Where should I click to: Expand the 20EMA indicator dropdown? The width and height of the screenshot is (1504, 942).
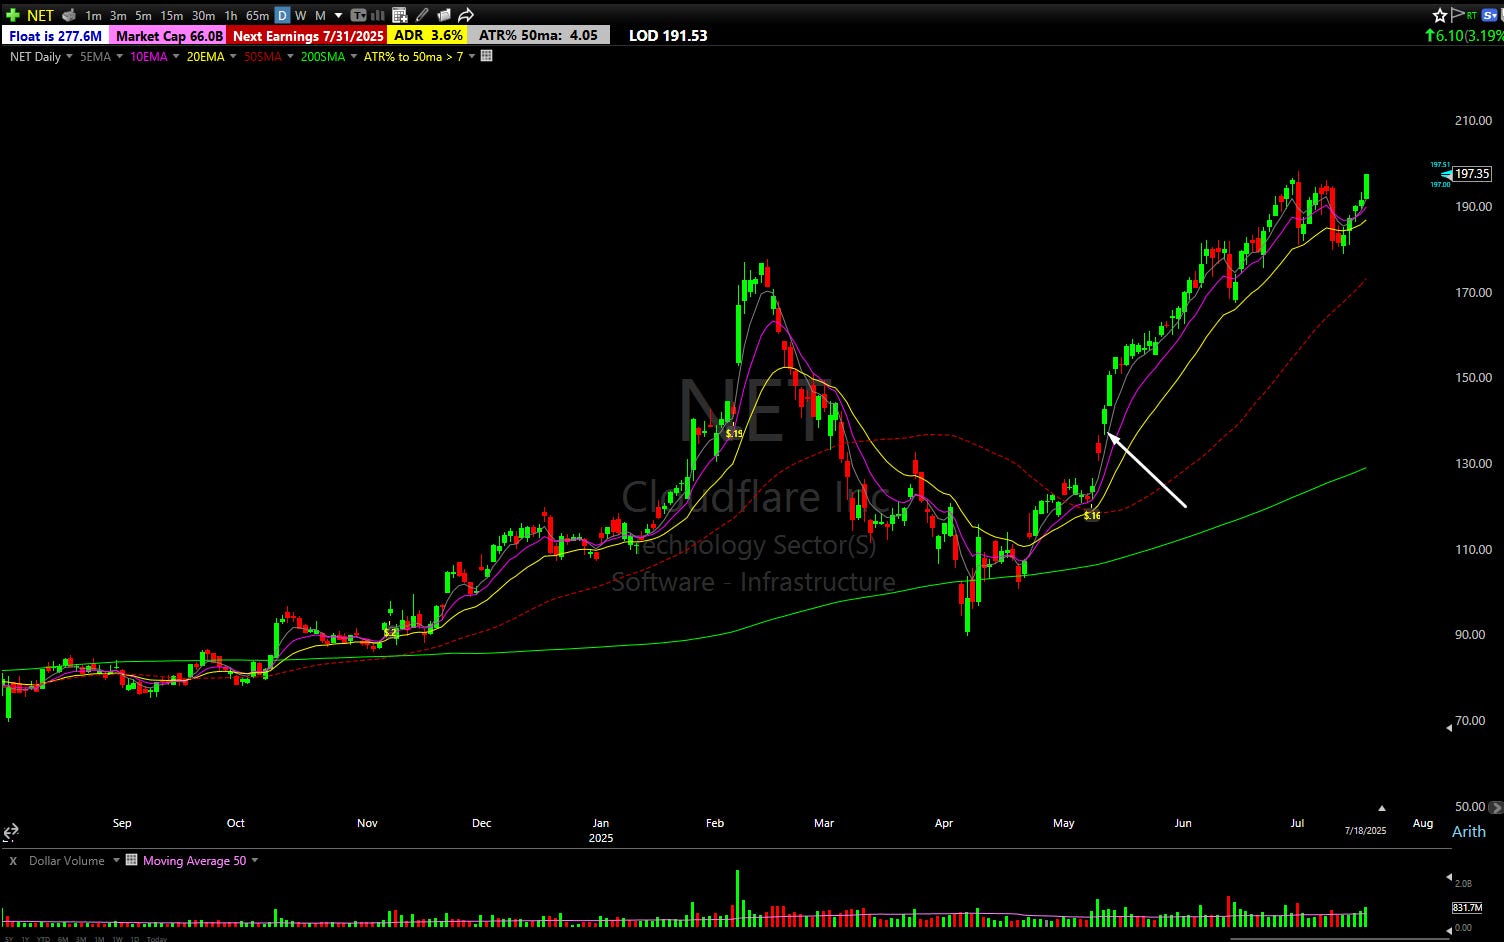point(233,57)
